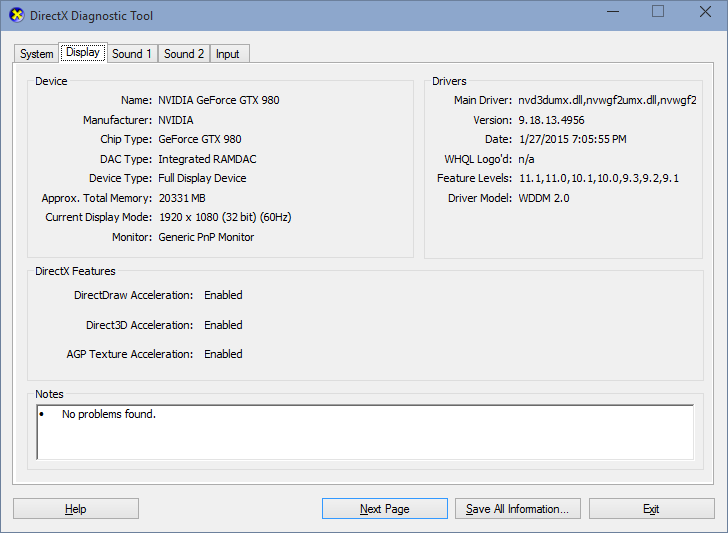Click DirectDraw Acceleration Enabled status

tap(223, 295)
